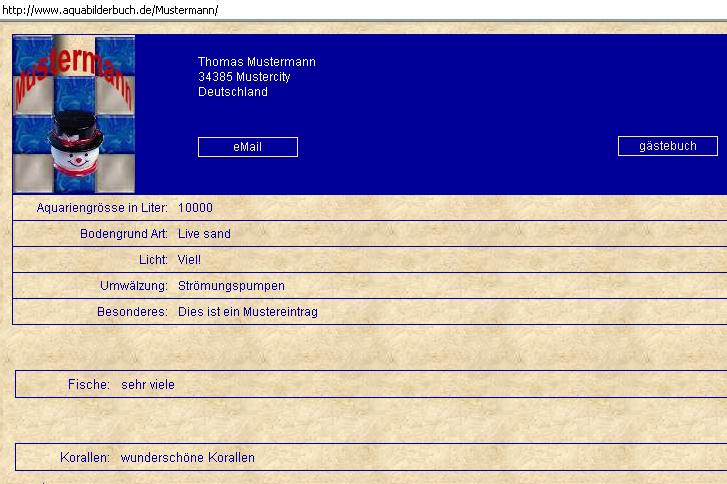Click the Fische label

[x=88, y=384]
